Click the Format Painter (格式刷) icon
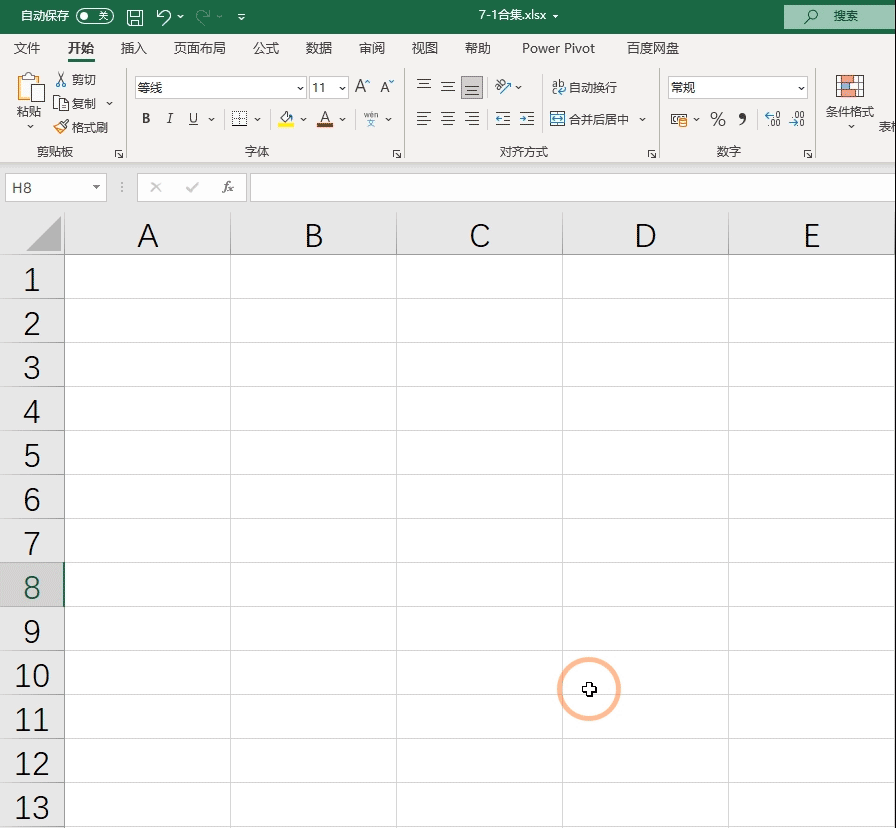 coord(61,127)
